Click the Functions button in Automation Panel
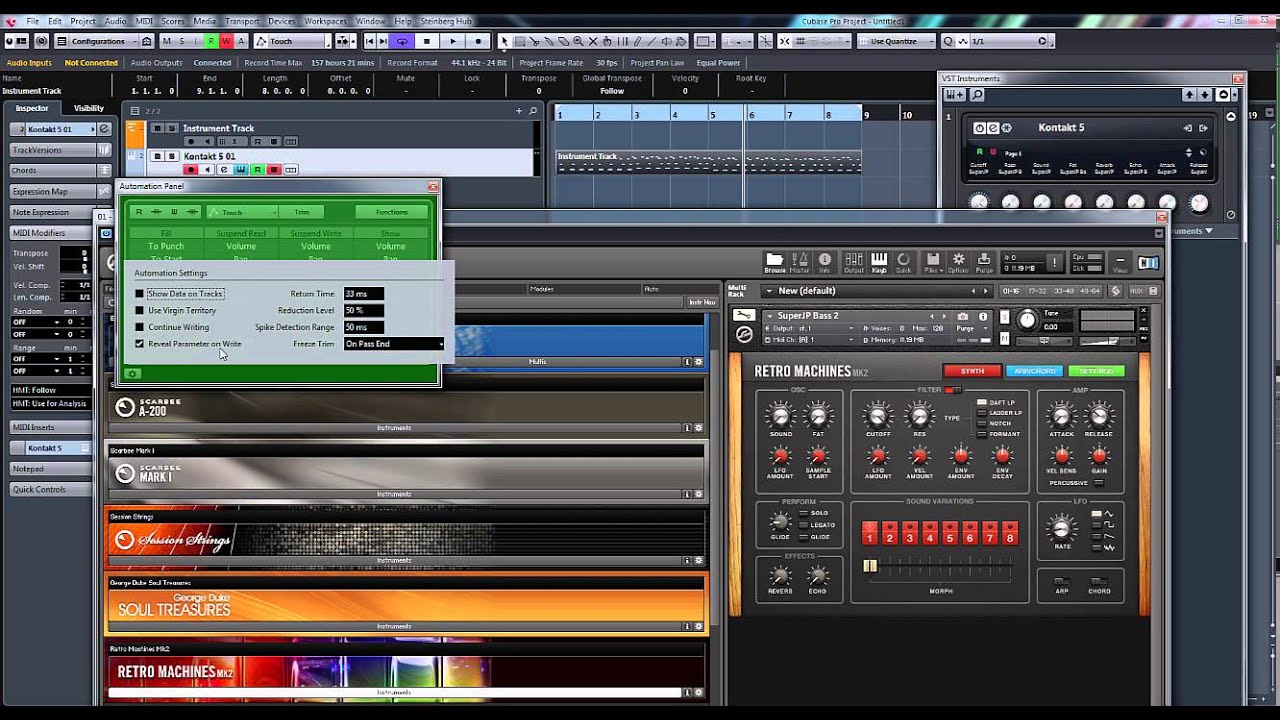 [x=391, y=212]
